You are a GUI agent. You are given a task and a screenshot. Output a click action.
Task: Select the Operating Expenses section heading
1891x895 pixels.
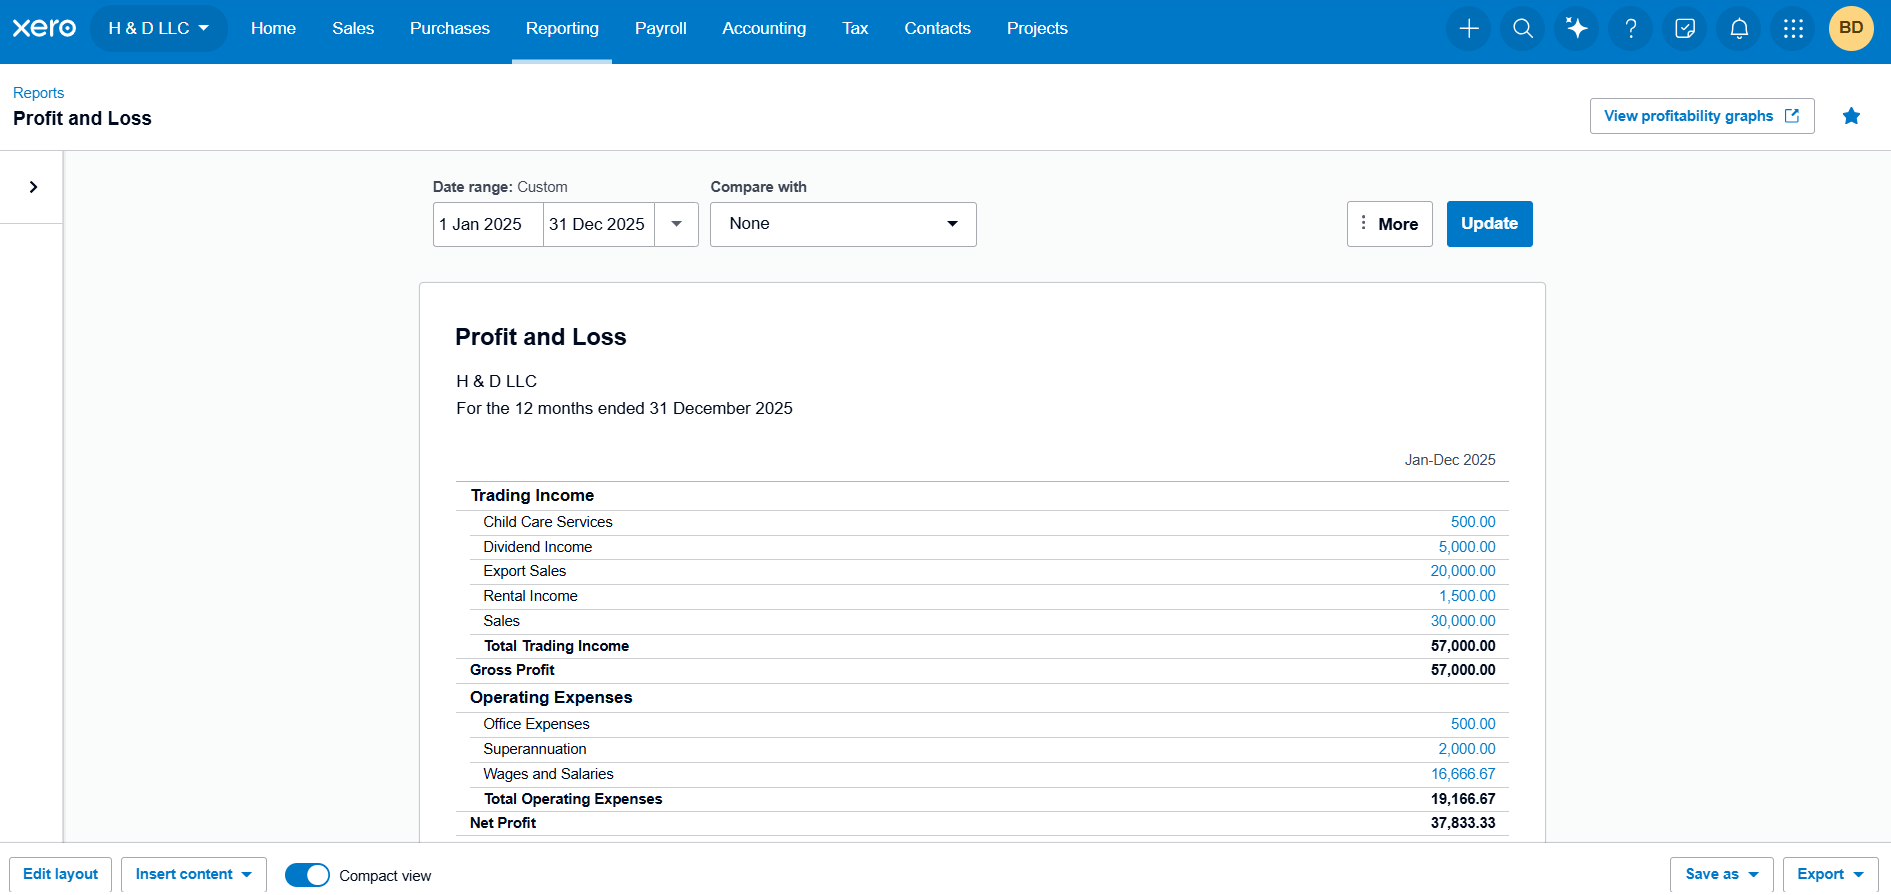tap(551, 697)
